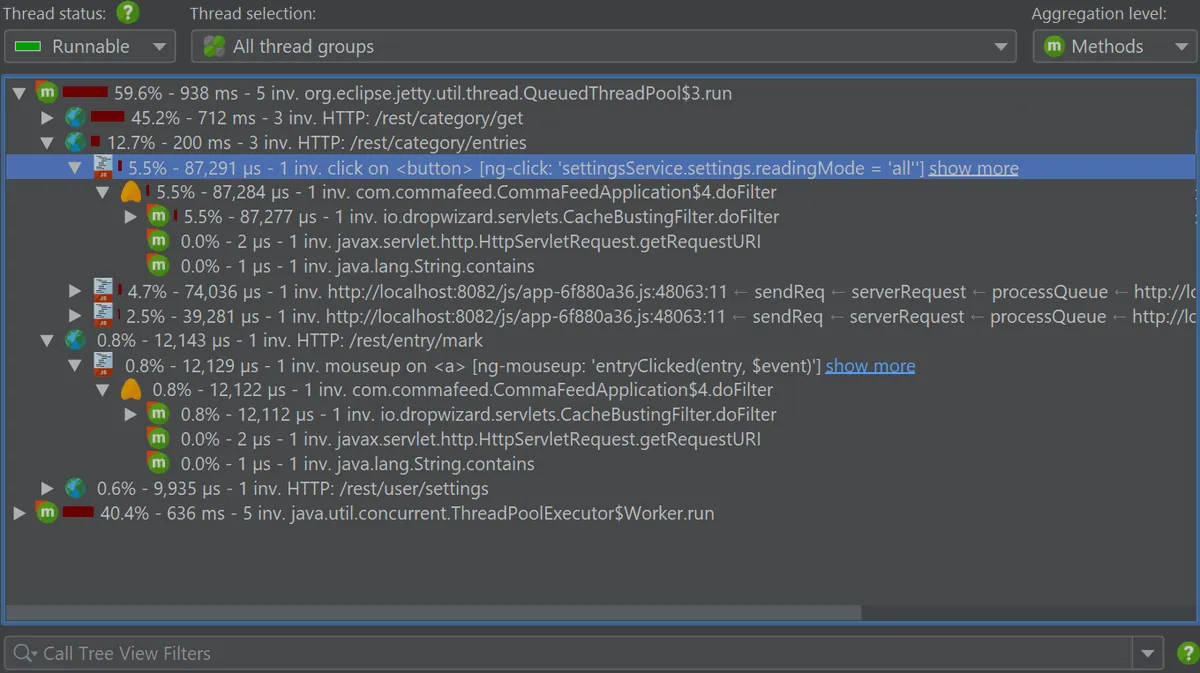Expand the ThreadPoolExecutor$Worker.run node

point(19,513)
